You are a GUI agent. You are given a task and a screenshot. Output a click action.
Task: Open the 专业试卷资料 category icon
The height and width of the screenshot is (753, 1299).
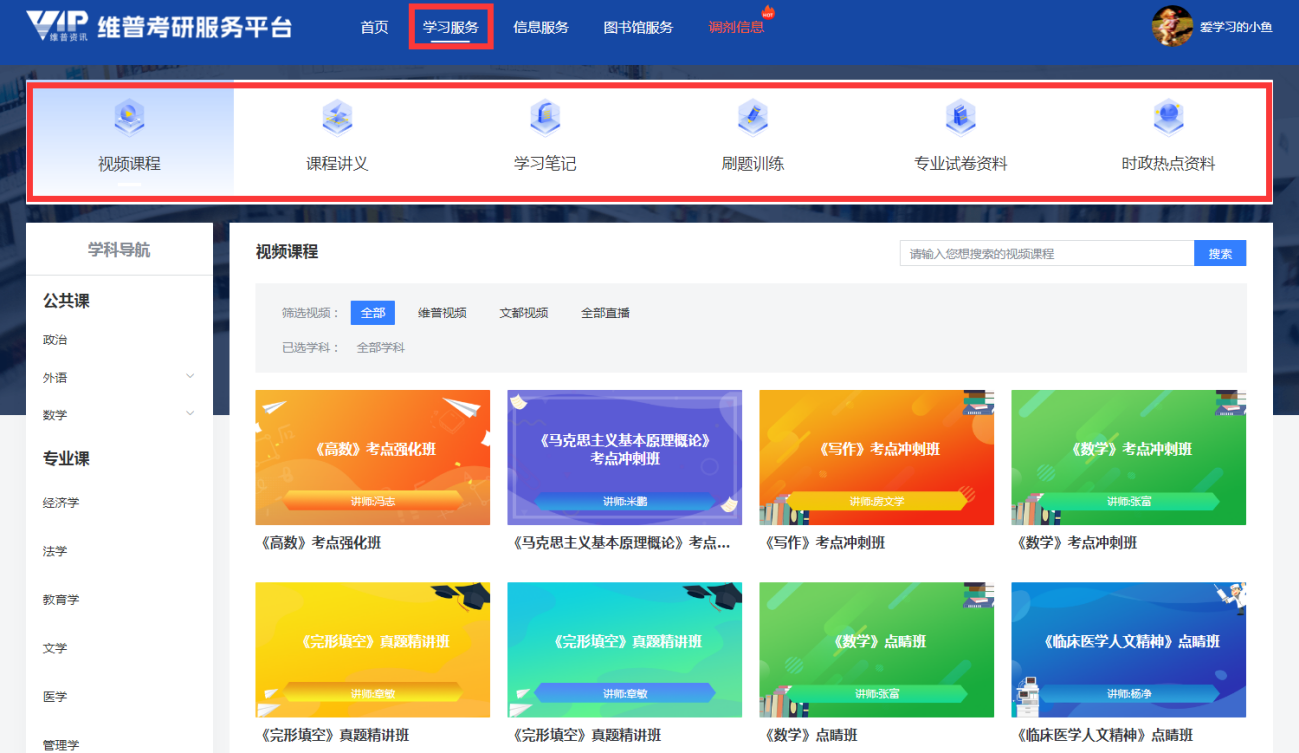coord(960,118)
